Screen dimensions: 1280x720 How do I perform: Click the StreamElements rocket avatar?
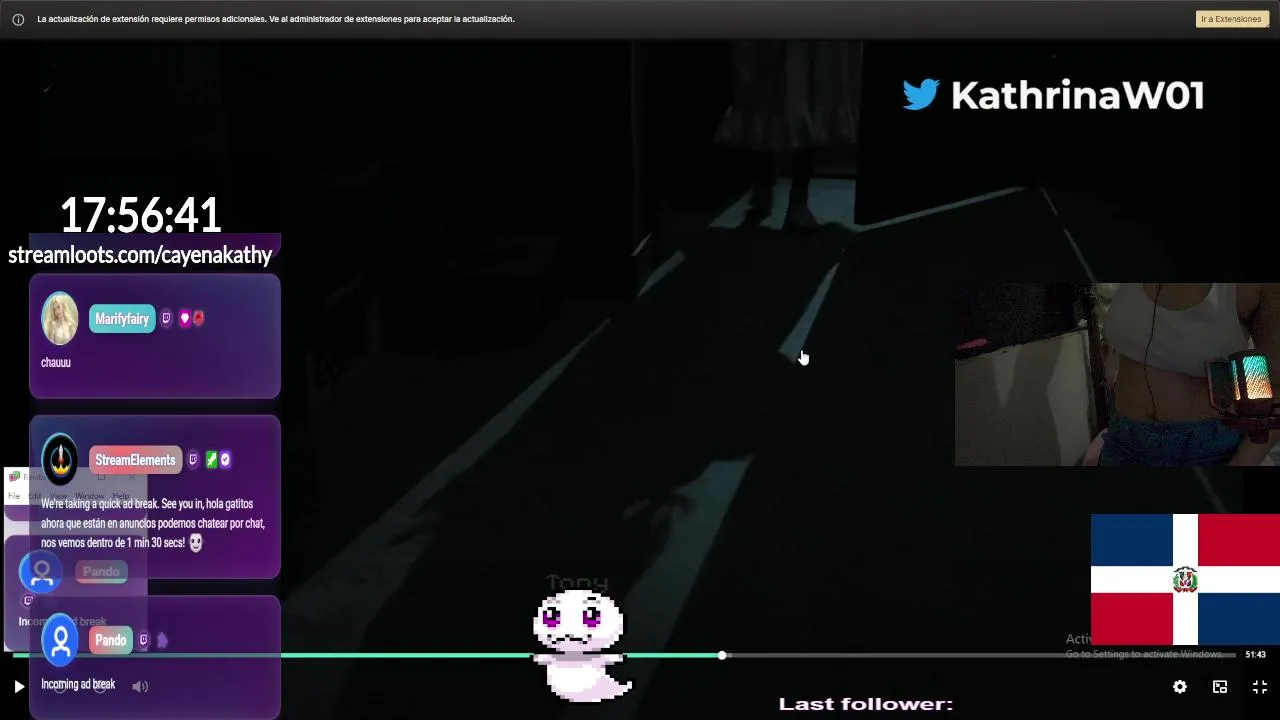point(60,459)
